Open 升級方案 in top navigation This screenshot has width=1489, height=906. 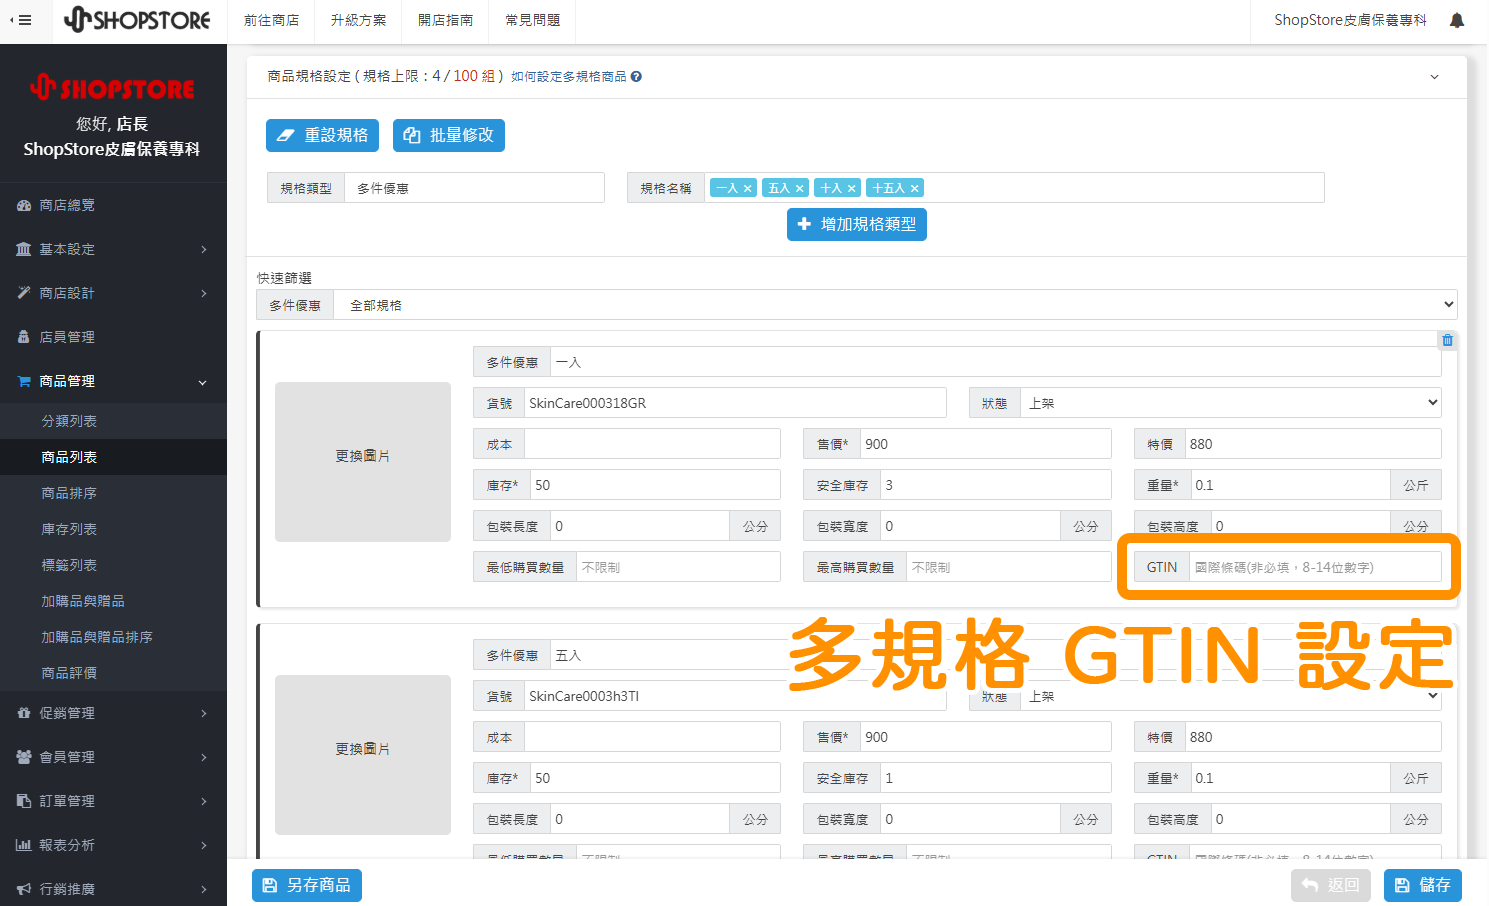(358, 20)
